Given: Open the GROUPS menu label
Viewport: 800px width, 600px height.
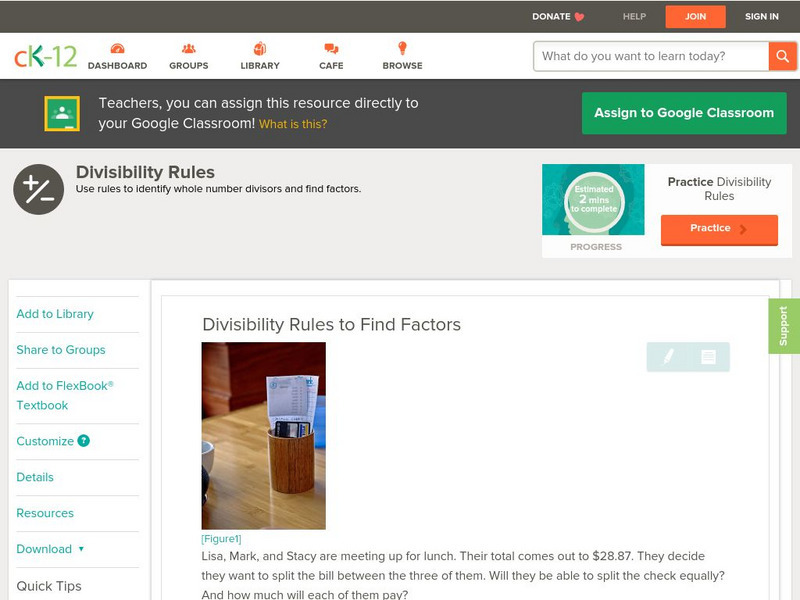Looking at the screenshot, I should pos(189,66).
